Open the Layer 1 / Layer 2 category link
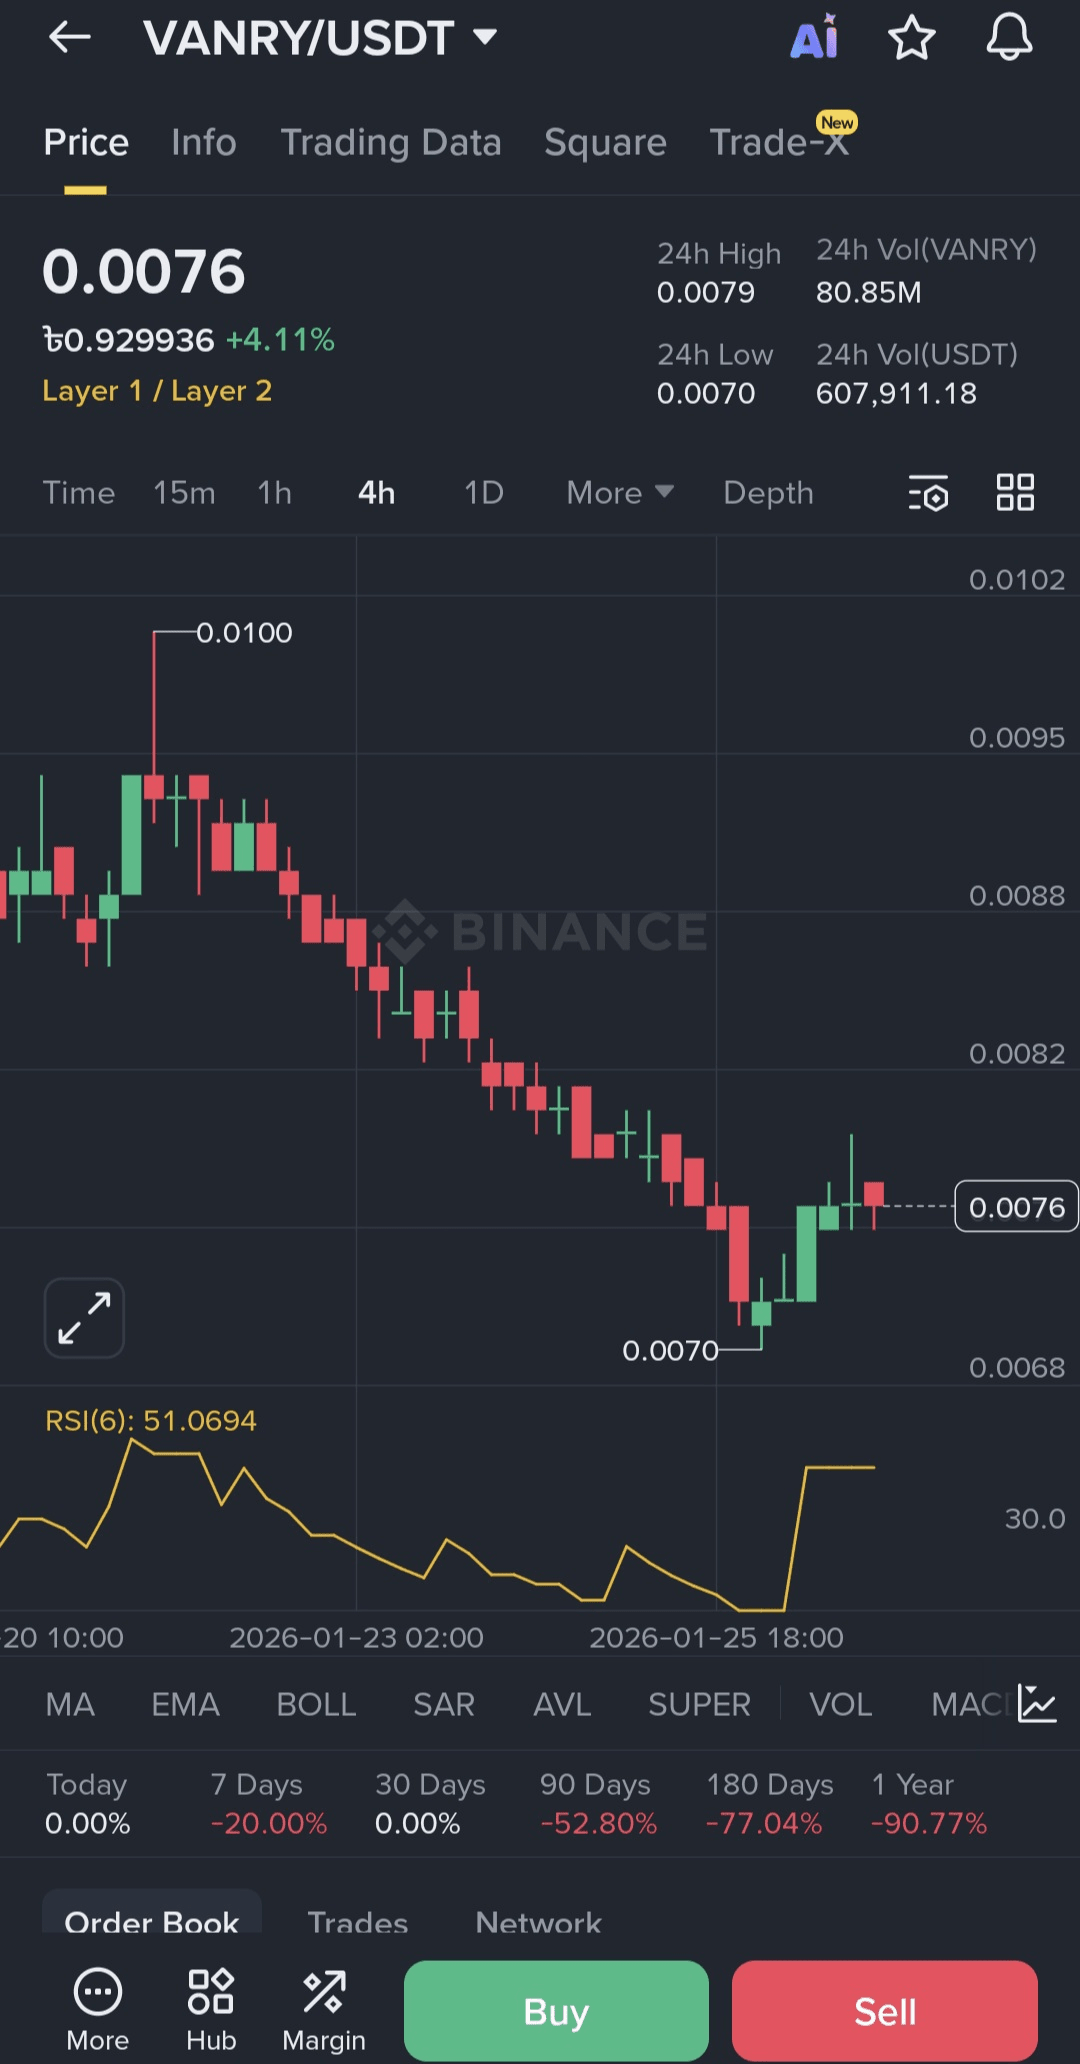 (x=157, y=391)
